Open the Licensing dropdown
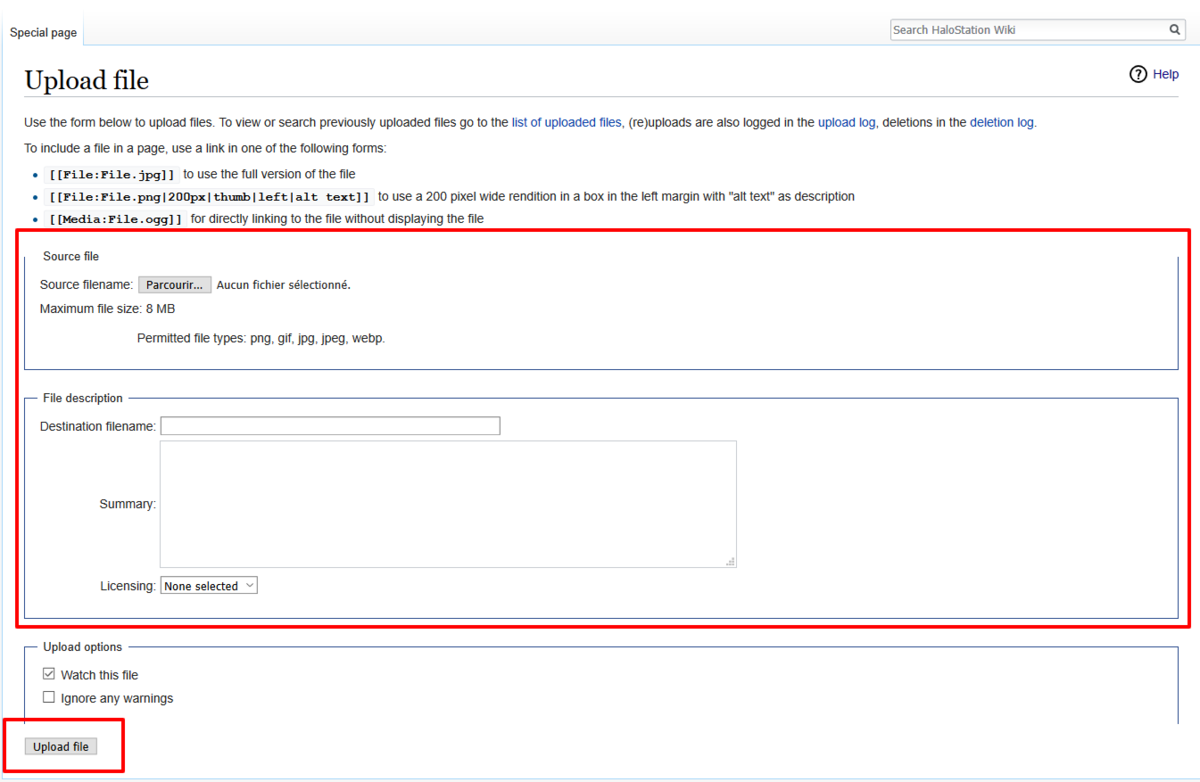The image size is (1200, 782). coord(208,585)
